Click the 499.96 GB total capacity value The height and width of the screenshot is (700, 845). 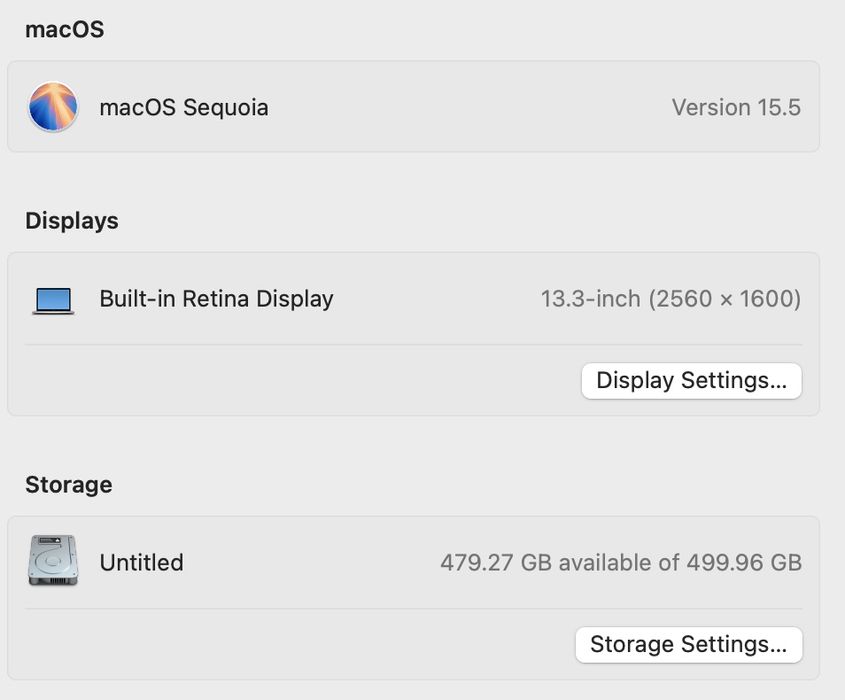pos(743,563)
